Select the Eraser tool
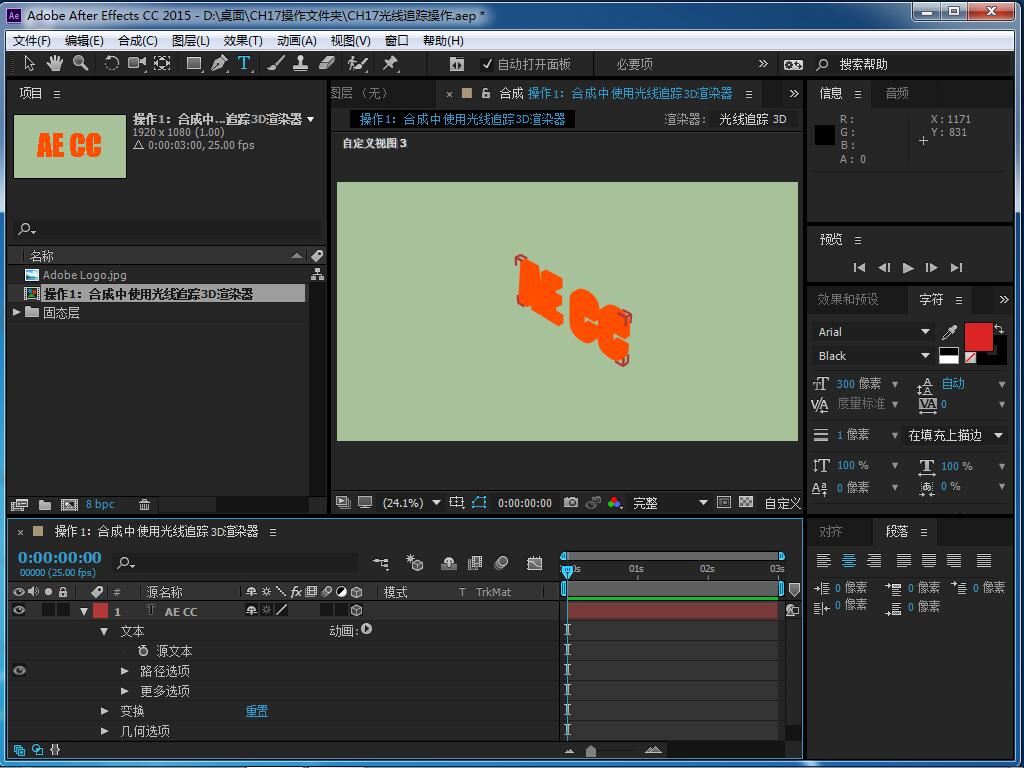The width and height of the screenshot is (1024, 768). [327, 63]
